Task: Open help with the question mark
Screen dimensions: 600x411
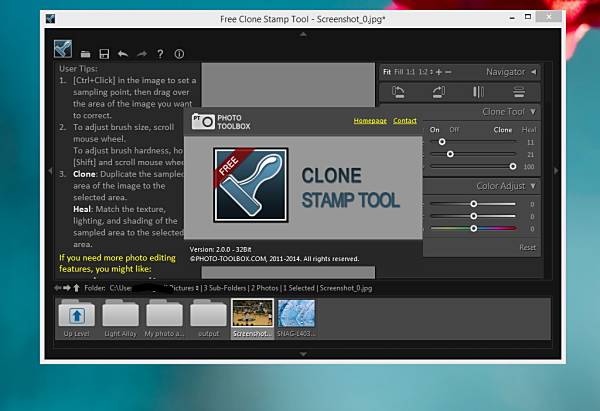Action: click(x=160, y=54)
